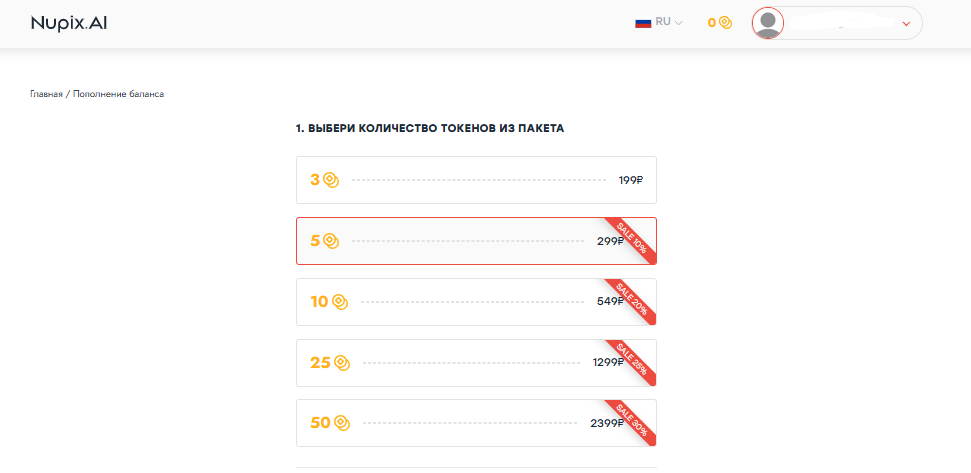Select the 5 tokens package

[476, 241]
